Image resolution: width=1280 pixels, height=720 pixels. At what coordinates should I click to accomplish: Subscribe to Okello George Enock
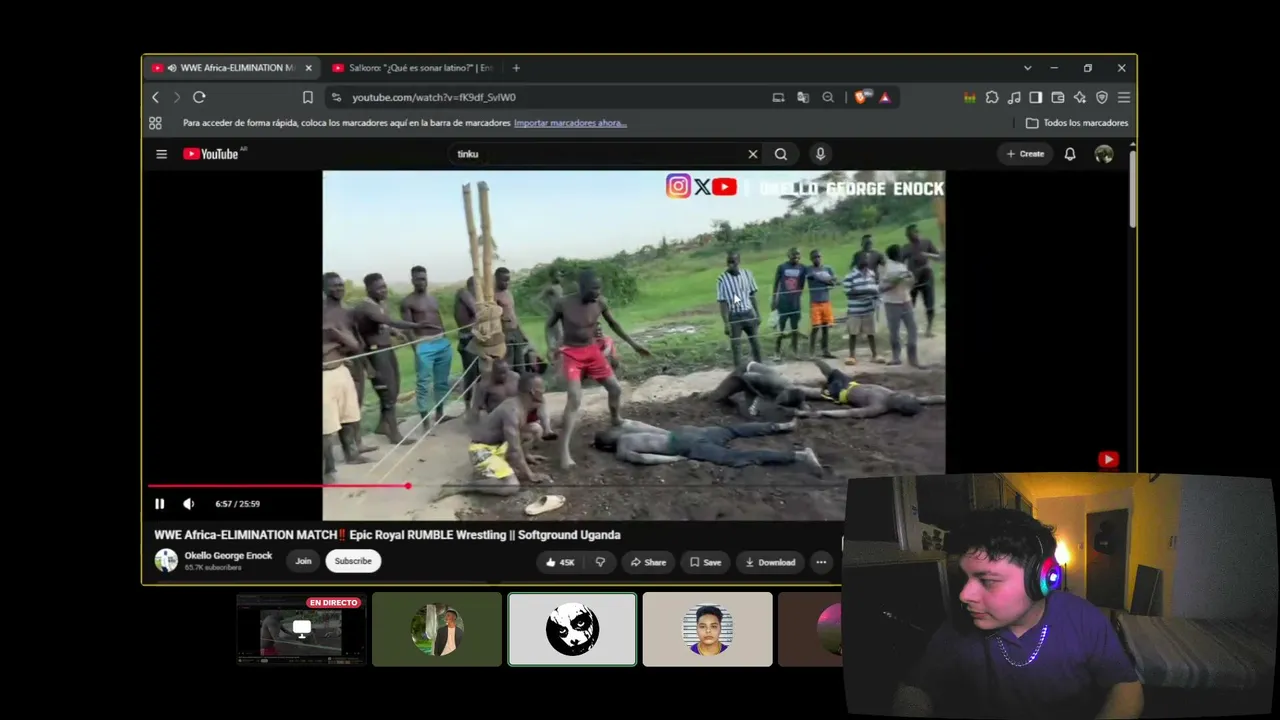(353, 561)
